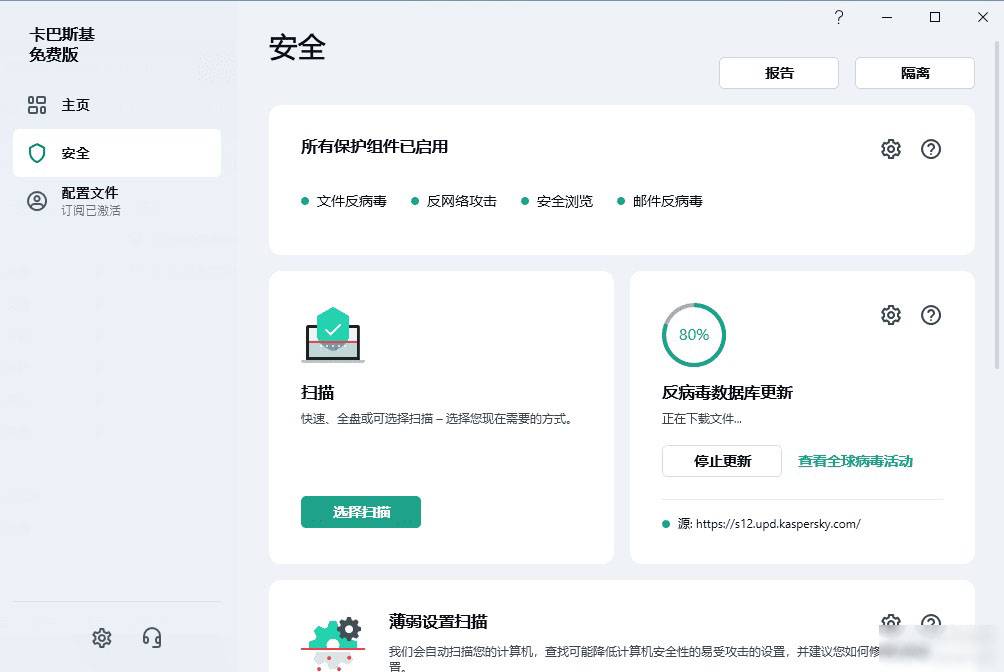The width and height of the screenshot is (1004, 672).
Task: Click 所有保护组件已启用 status heading
Action: coord(375,147)
